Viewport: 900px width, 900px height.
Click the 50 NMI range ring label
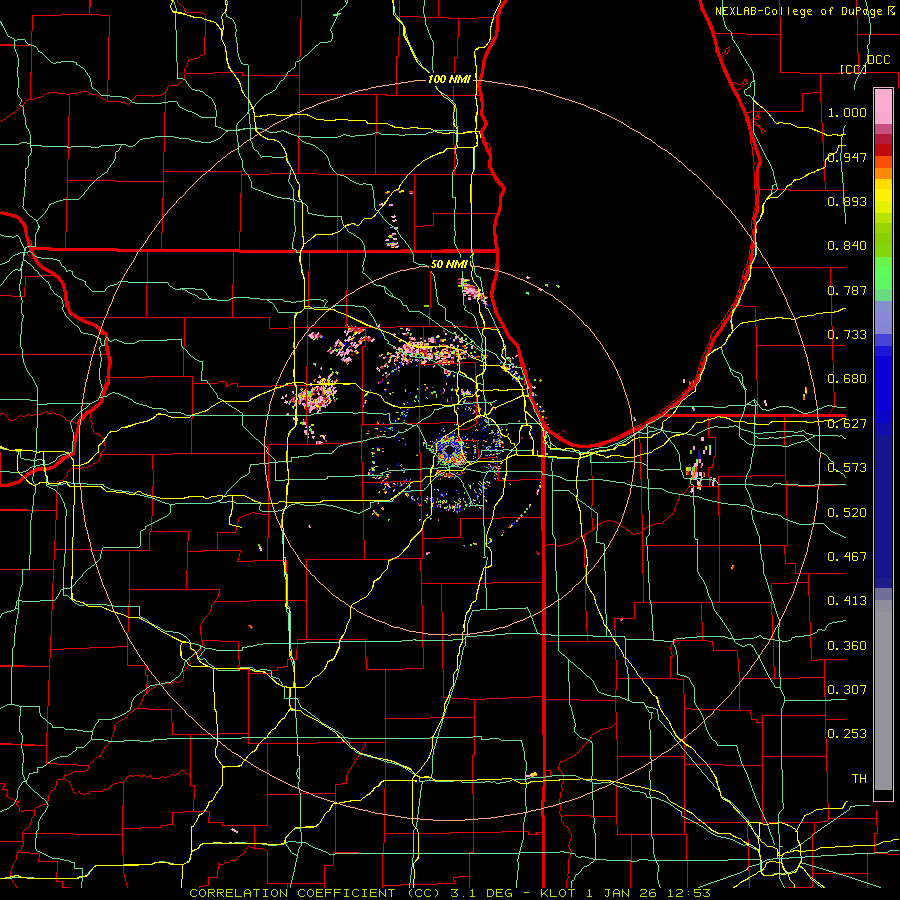pyautogui.click(x=449, y=264)
